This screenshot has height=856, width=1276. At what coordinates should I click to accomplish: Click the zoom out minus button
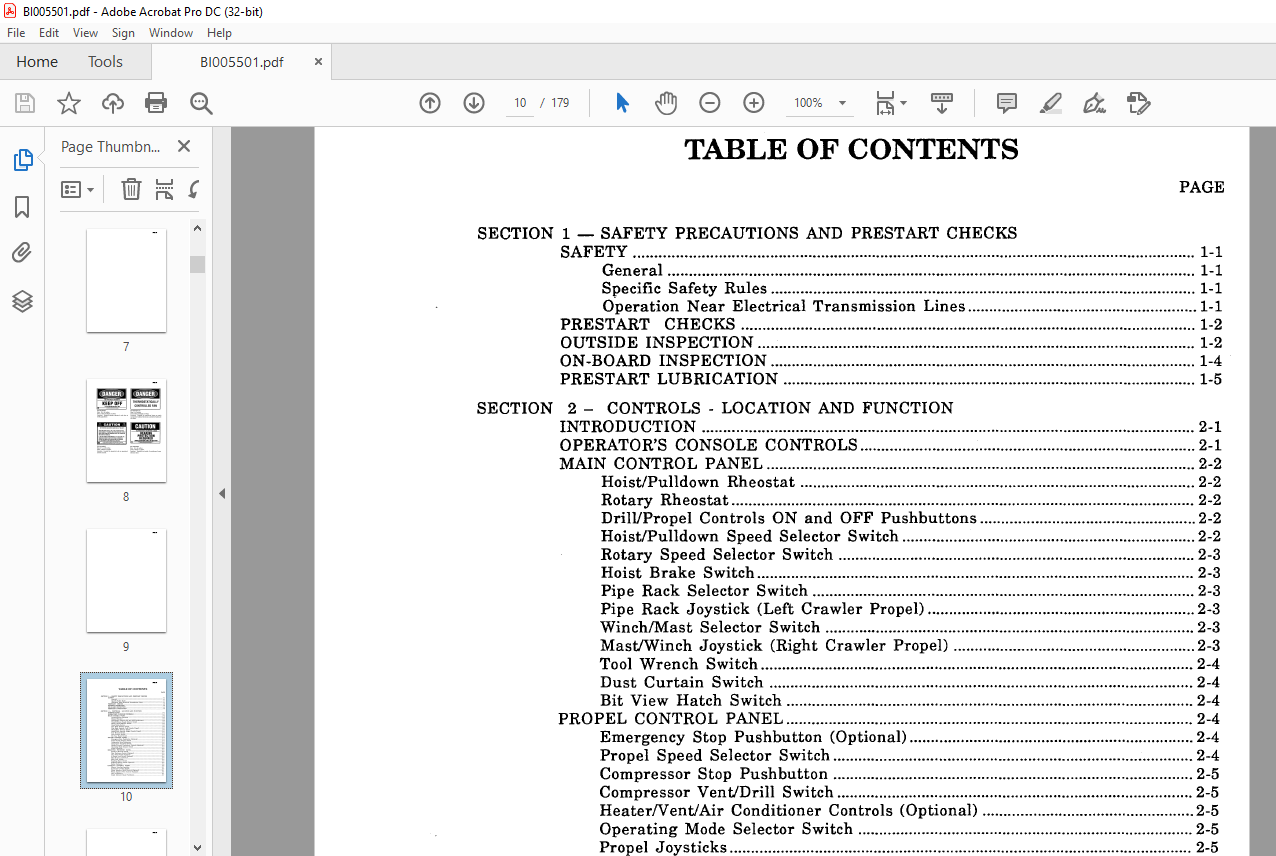coord(710,103)
